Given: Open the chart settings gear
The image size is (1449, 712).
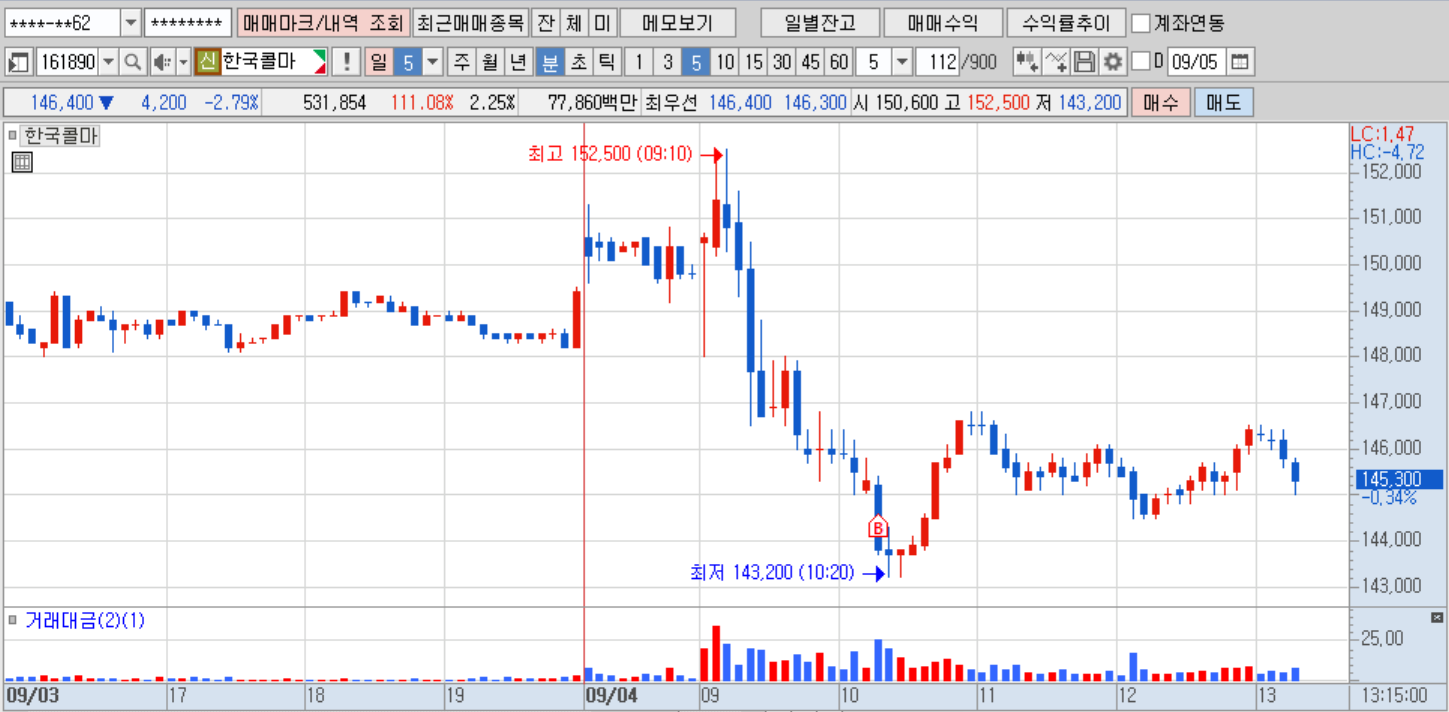Looking at the screenshot, I should coord(1112,62).
